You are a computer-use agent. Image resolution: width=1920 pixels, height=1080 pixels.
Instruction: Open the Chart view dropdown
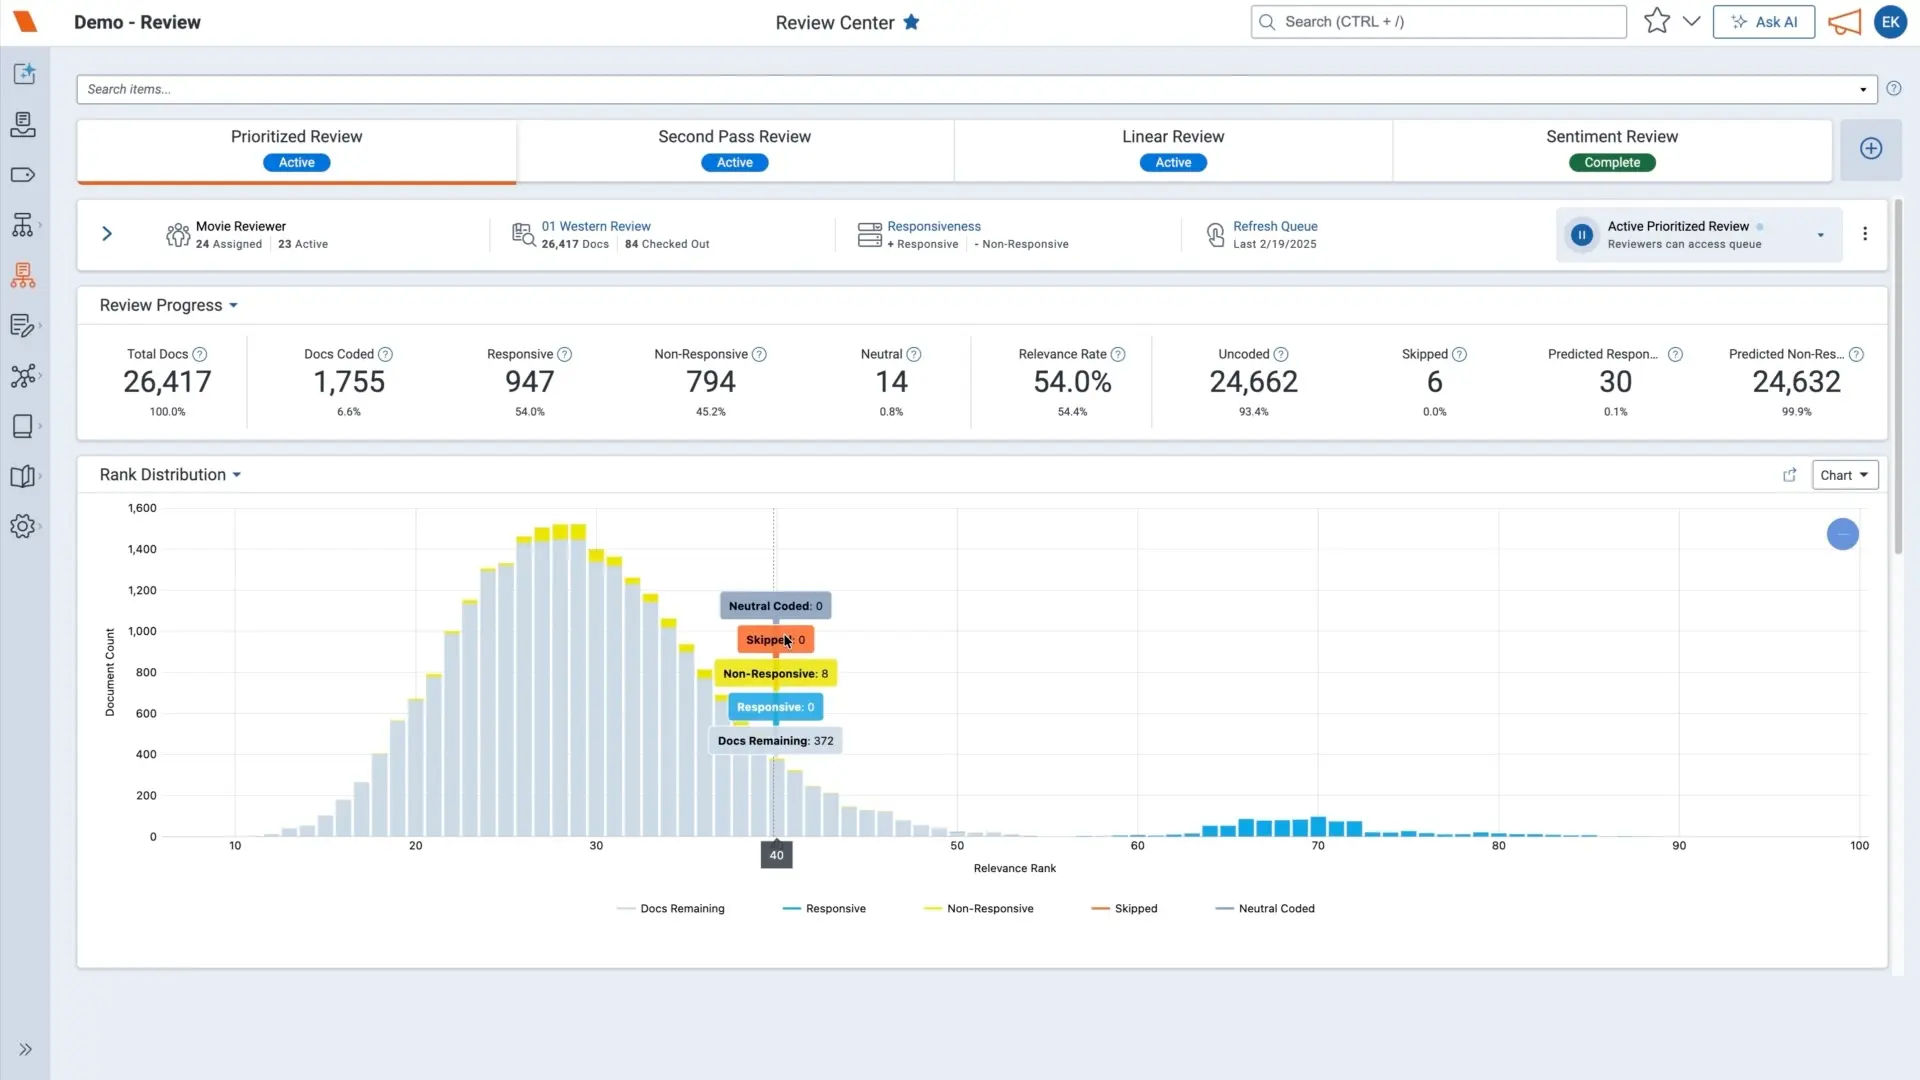[1845, 475]
